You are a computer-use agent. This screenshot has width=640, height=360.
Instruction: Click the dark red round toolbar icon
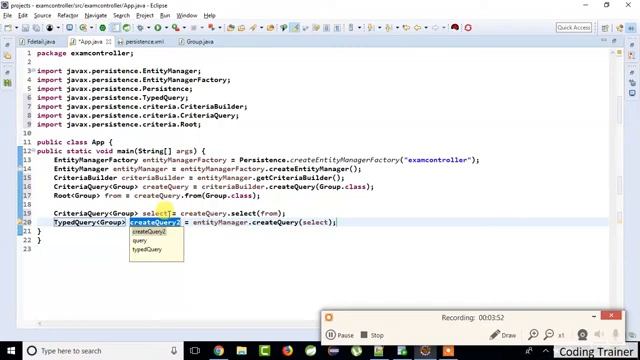(455, 28)
